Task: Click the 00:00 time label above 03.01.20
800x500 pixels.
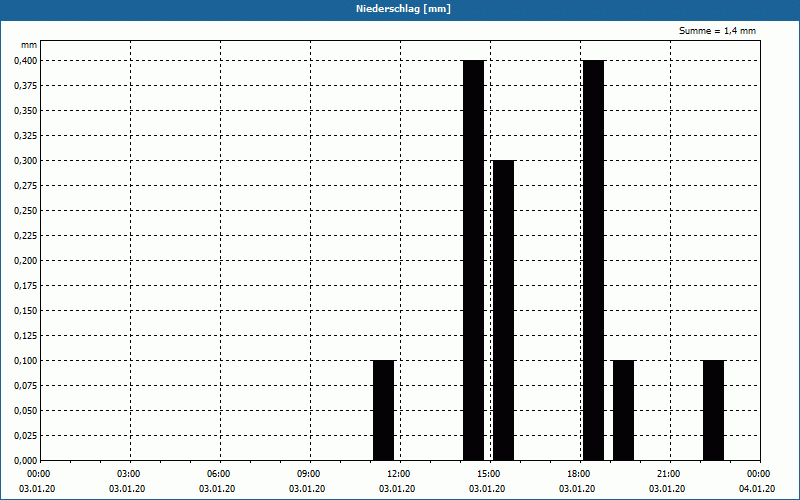Action: (x=38, y=474)
